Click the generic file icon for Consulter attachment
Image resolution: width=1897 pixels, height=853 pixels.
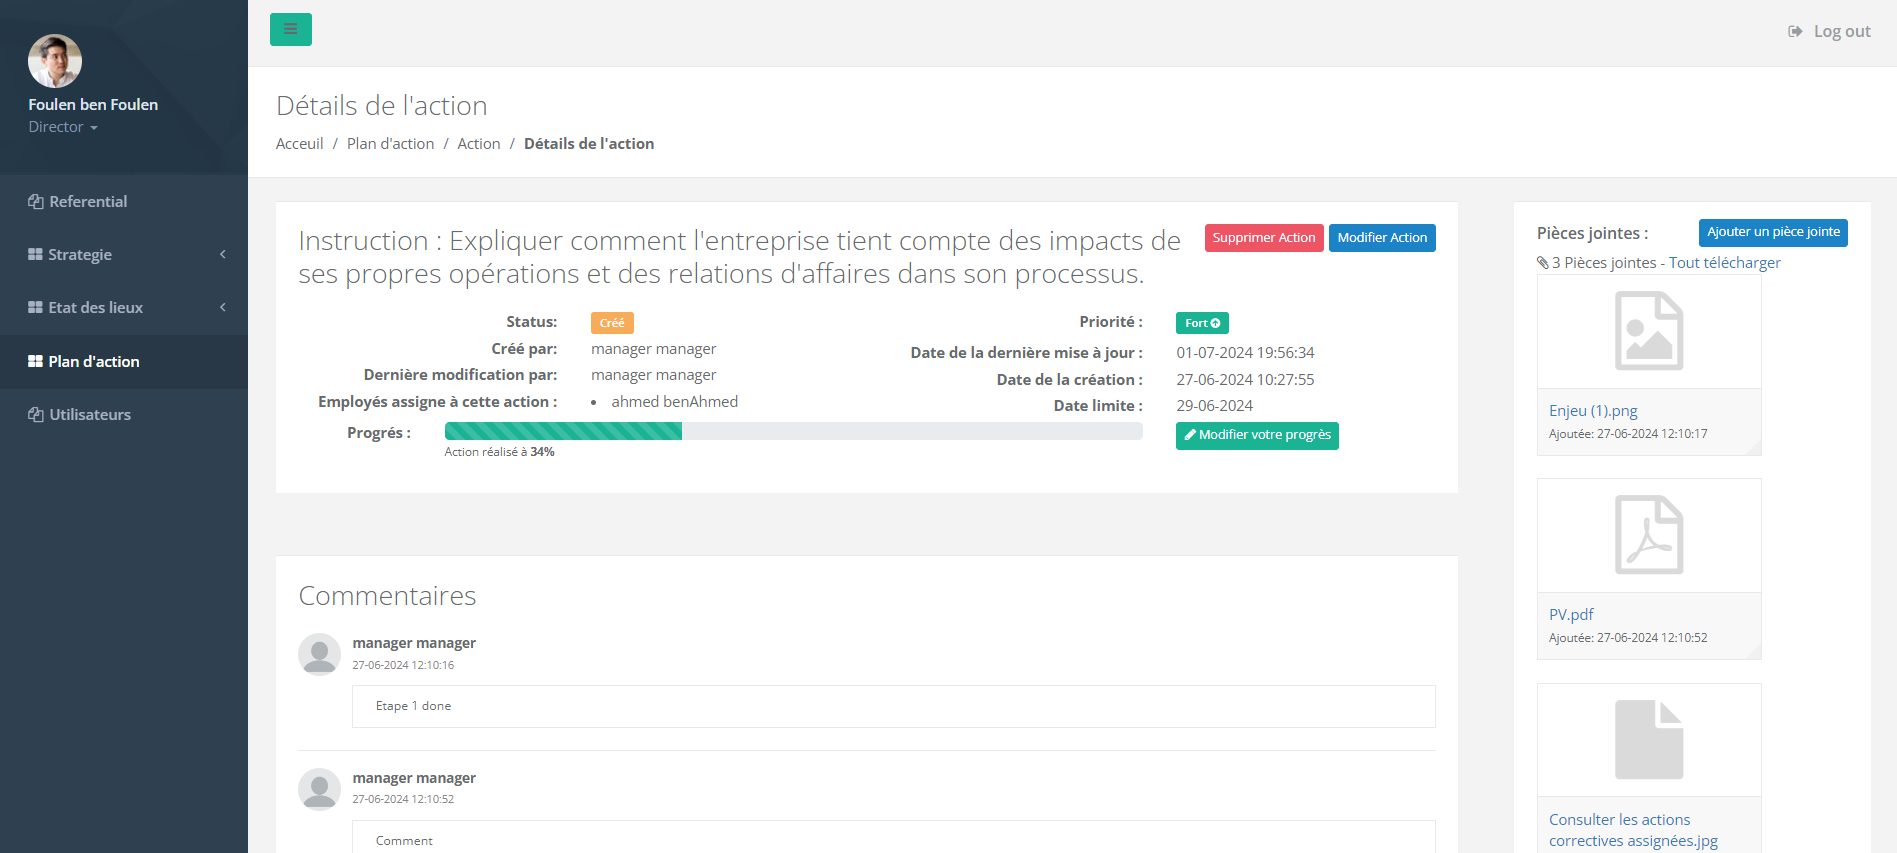click(x=1648, y=740)
